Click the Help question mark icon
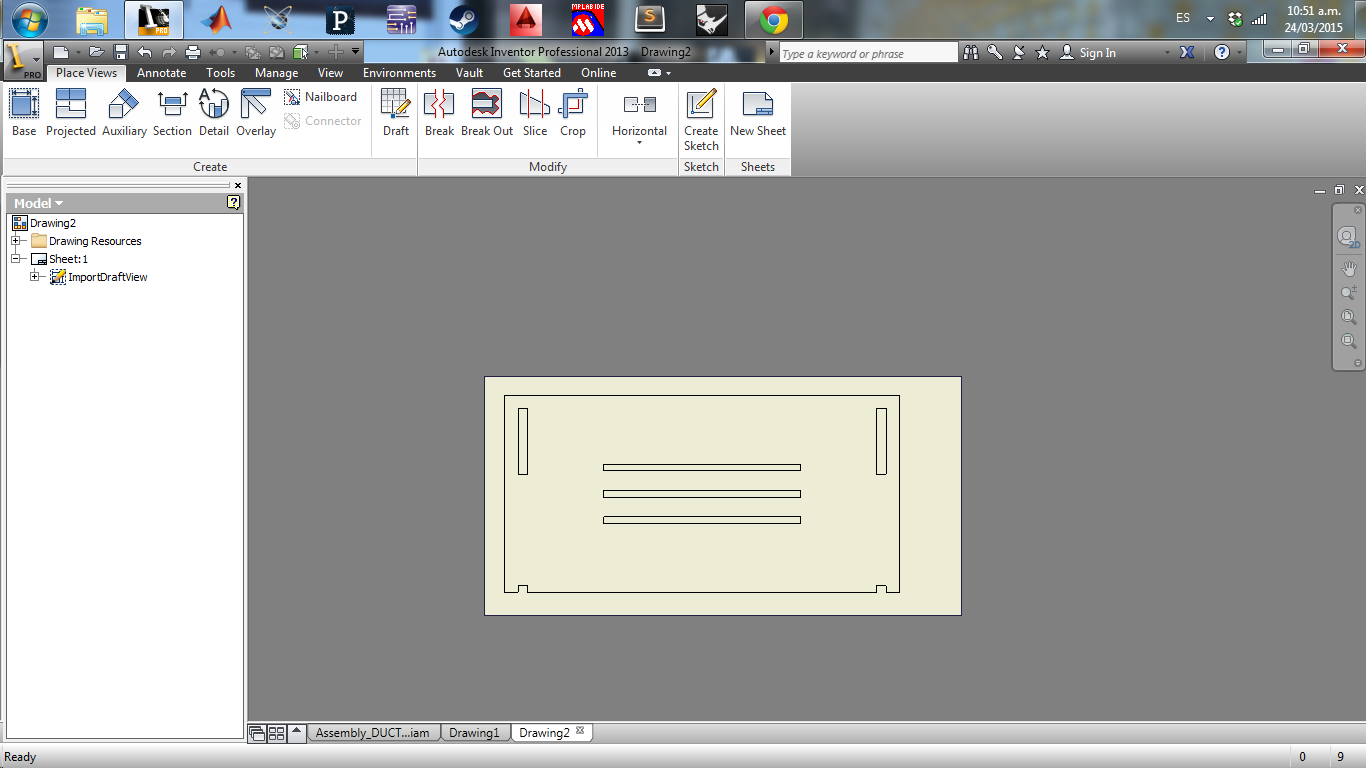Image resolution: width=1366 pixels, height=768 pixels. click(x=1222, y=52)
